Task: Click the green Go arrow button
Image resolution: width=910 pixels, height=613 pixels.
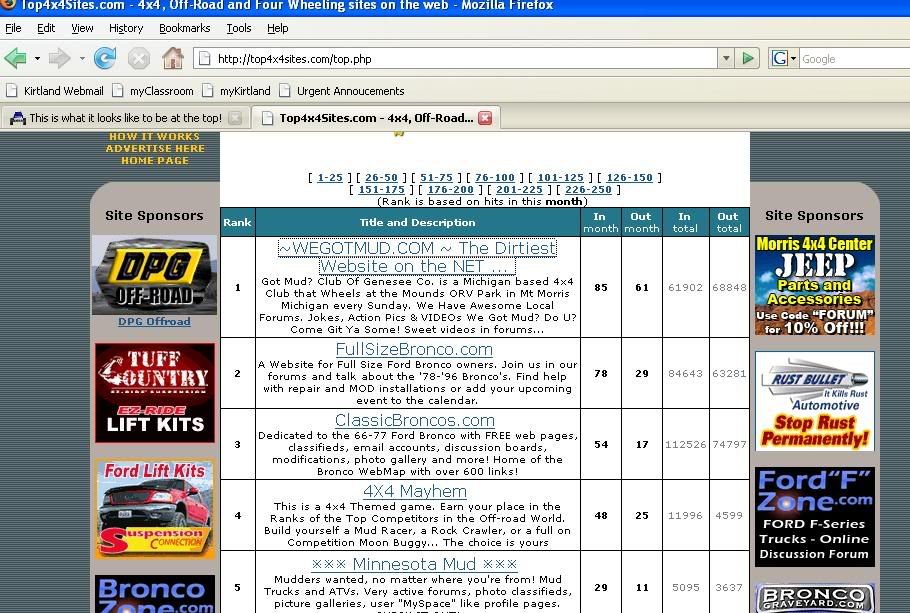Action: coord(748,59)
